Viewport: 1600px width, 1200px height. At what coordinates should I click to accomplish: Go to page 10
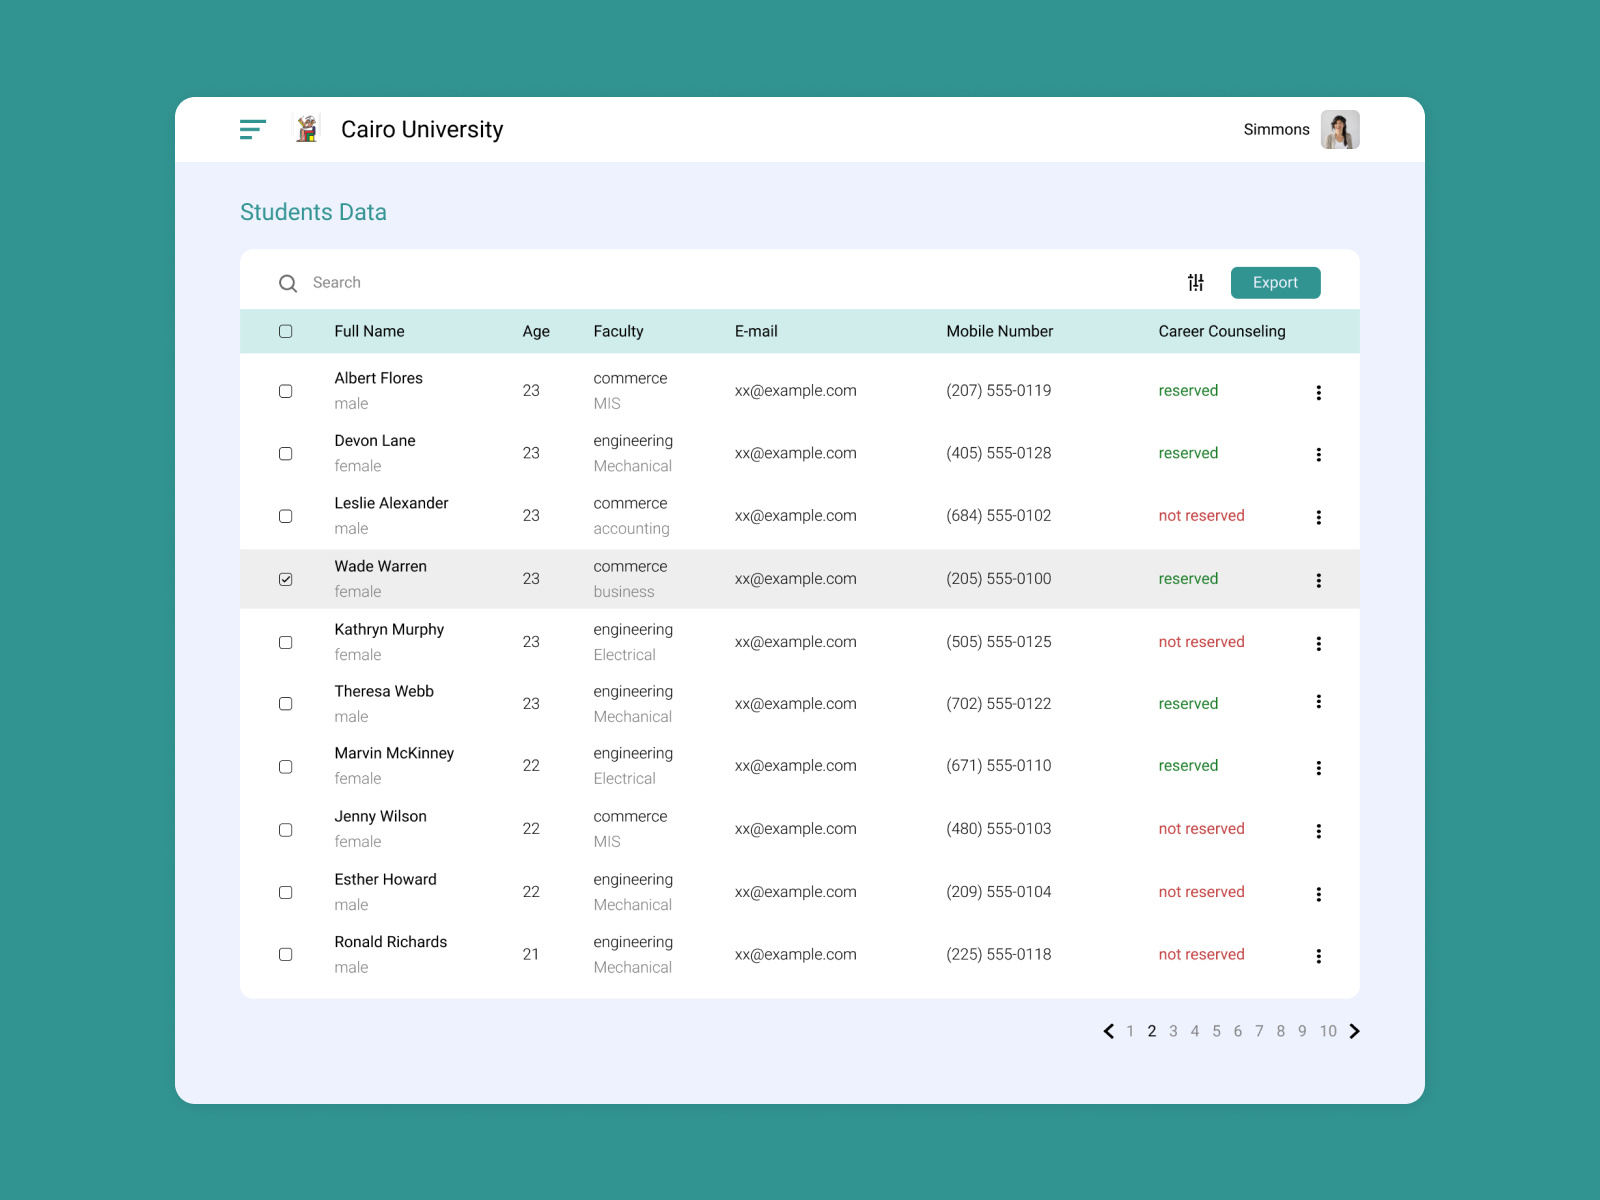(1328, 1031)
